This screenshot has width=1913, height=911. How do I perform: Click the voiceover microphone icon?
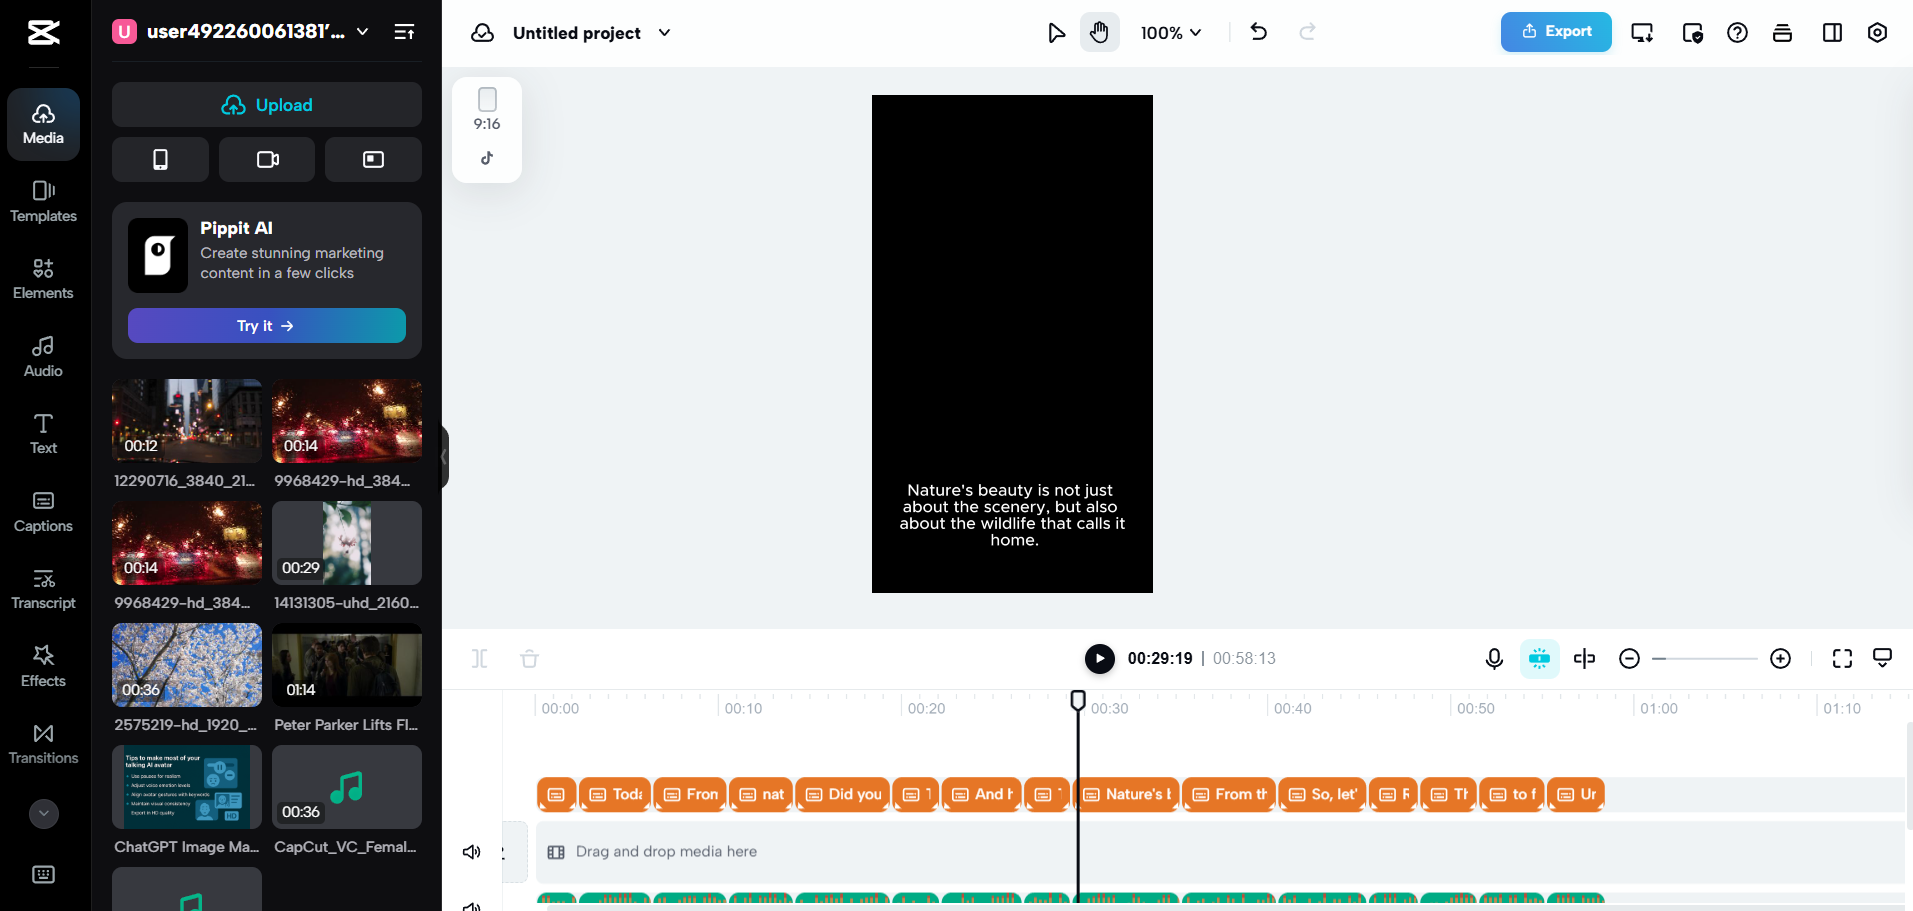1494,658
